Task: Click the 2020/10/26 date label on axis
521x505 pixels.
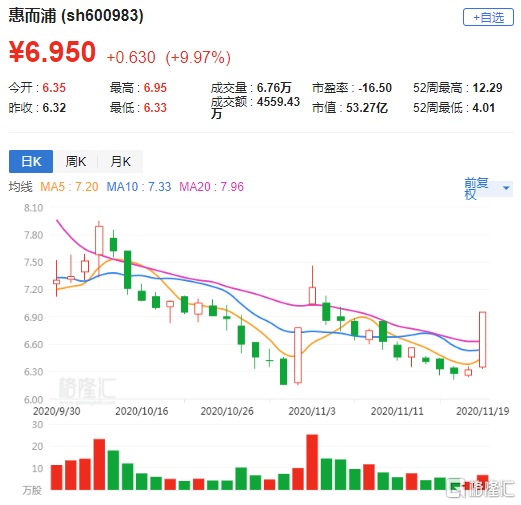Action: [227, 411]
